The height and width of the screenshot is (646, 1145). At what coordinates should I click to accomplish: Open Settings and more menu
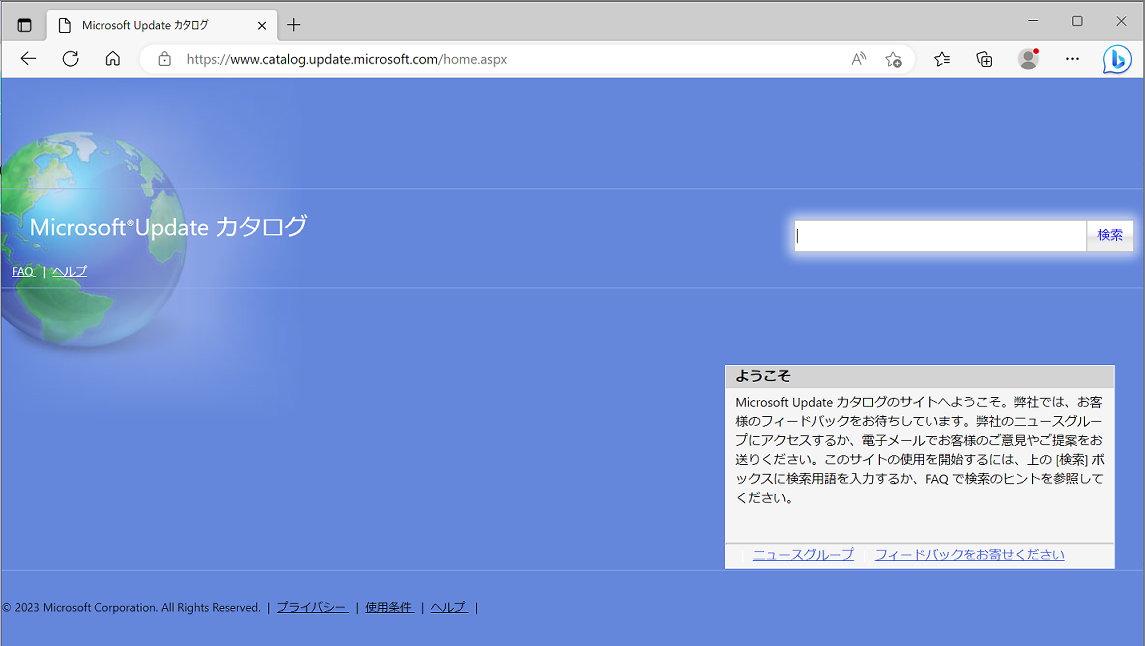1072,59
